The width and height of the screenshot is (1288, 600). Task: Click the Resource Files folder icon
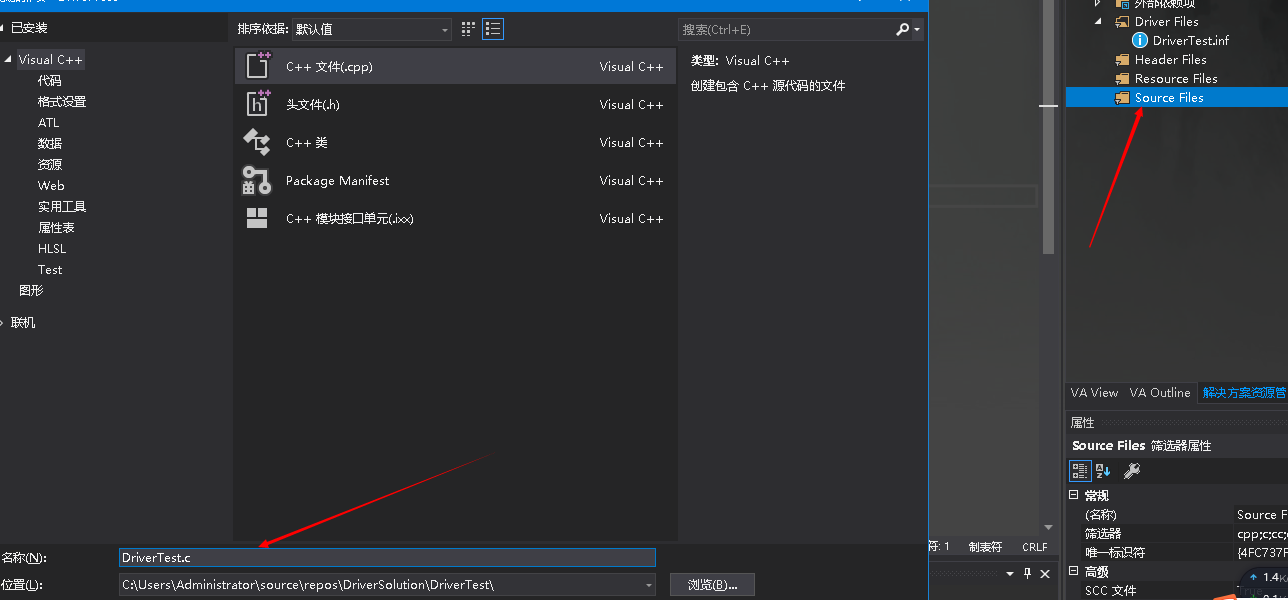click(x=1123, y=78)
